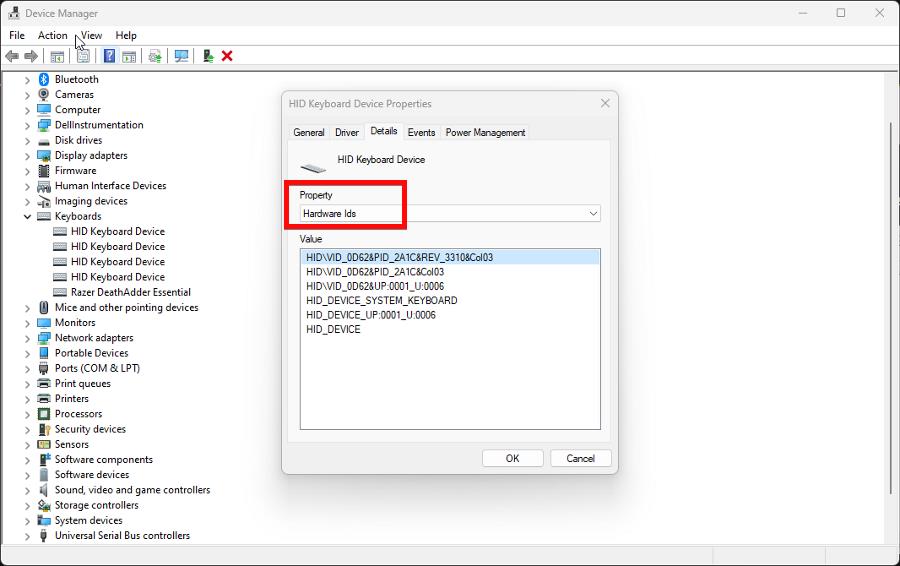The height and width of the screenshot is (566, 900).
Task: Select value HID\VID_0D62&PID_2A1C&REV_3310&Col03
Action: 450,257
